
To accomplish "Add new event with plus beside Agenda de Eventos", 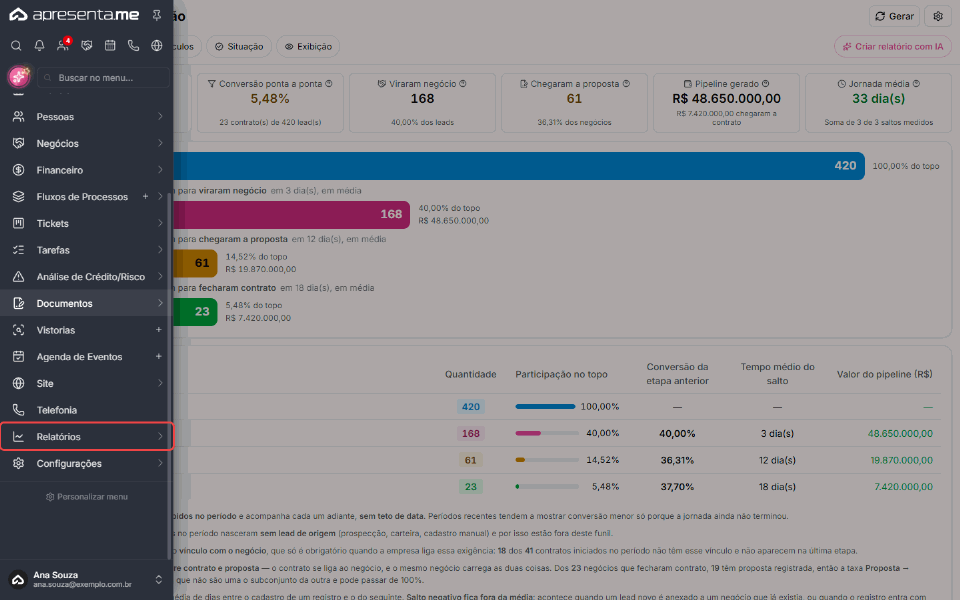I will click(x=159, y=356).
